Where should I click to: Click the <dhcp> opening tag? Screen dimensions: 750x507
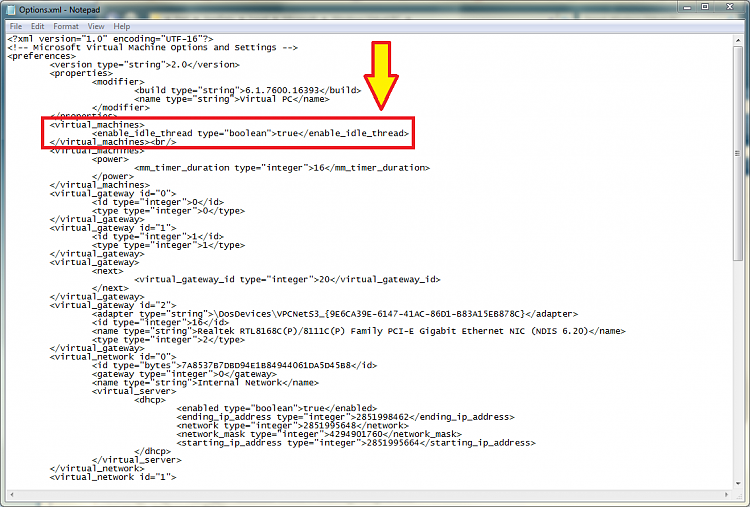click(150, 400)
